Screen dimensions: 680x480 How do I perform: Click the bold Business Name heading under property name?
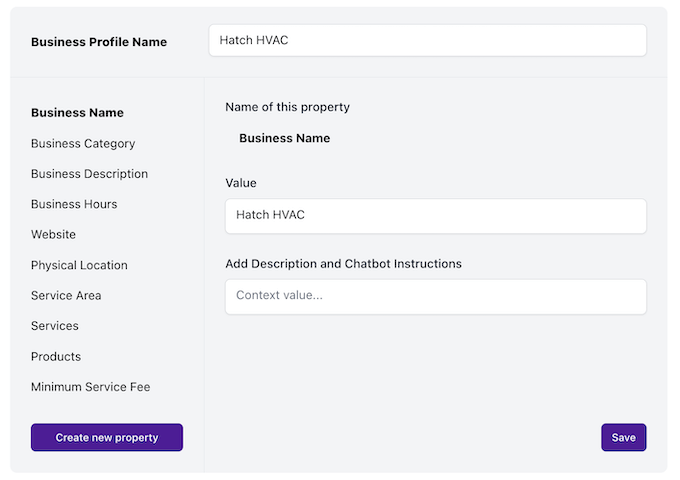point(284,138)
